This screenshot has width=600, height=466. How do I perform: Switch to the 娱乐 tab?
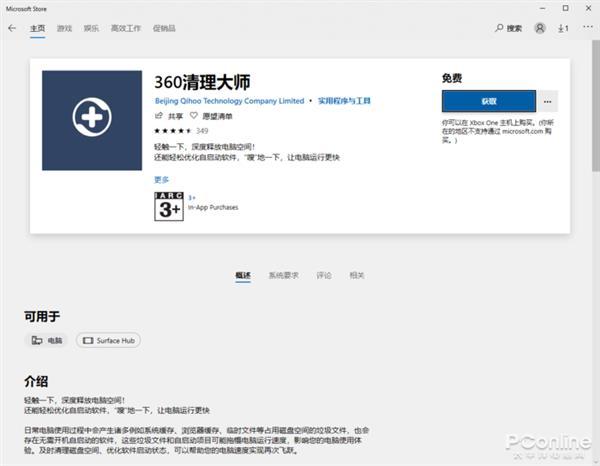coord(91,28)
